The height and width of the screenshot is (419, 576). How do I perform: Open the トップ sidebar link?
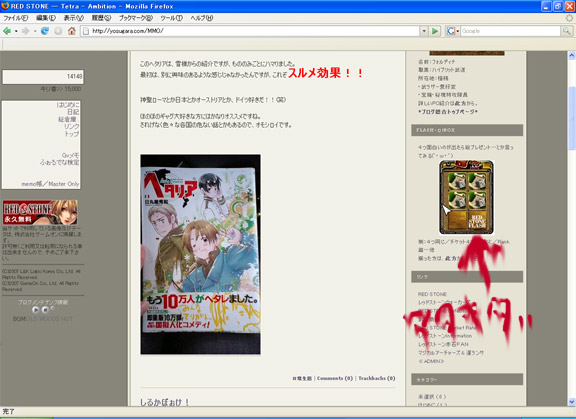(72, 134)
